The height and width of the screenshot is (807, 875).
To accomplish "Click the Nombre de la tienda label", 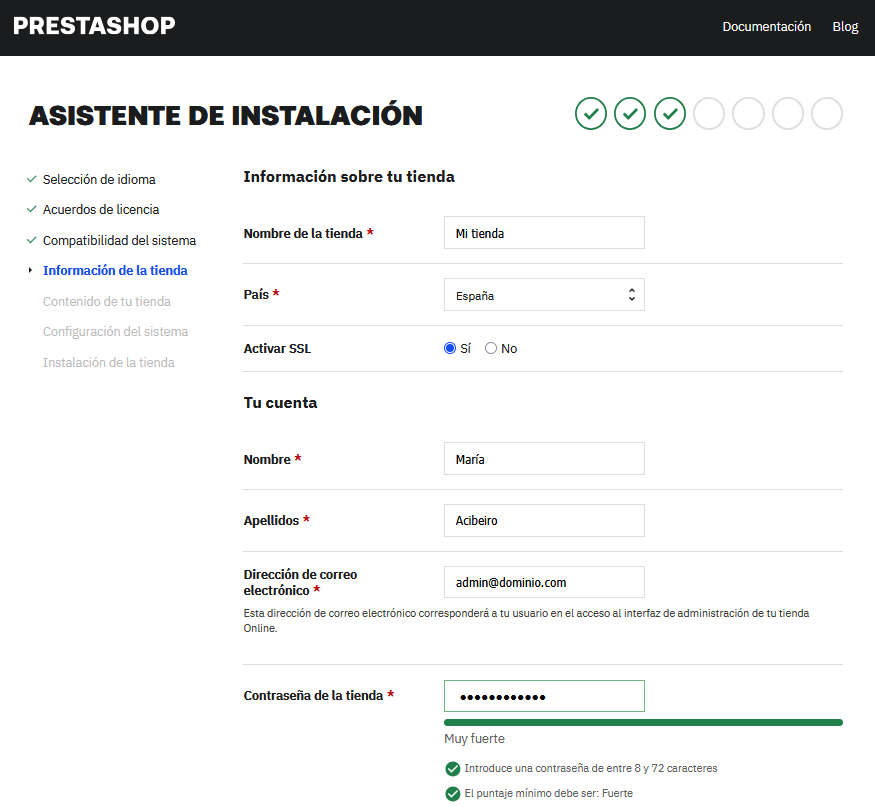I will point(309,233).
